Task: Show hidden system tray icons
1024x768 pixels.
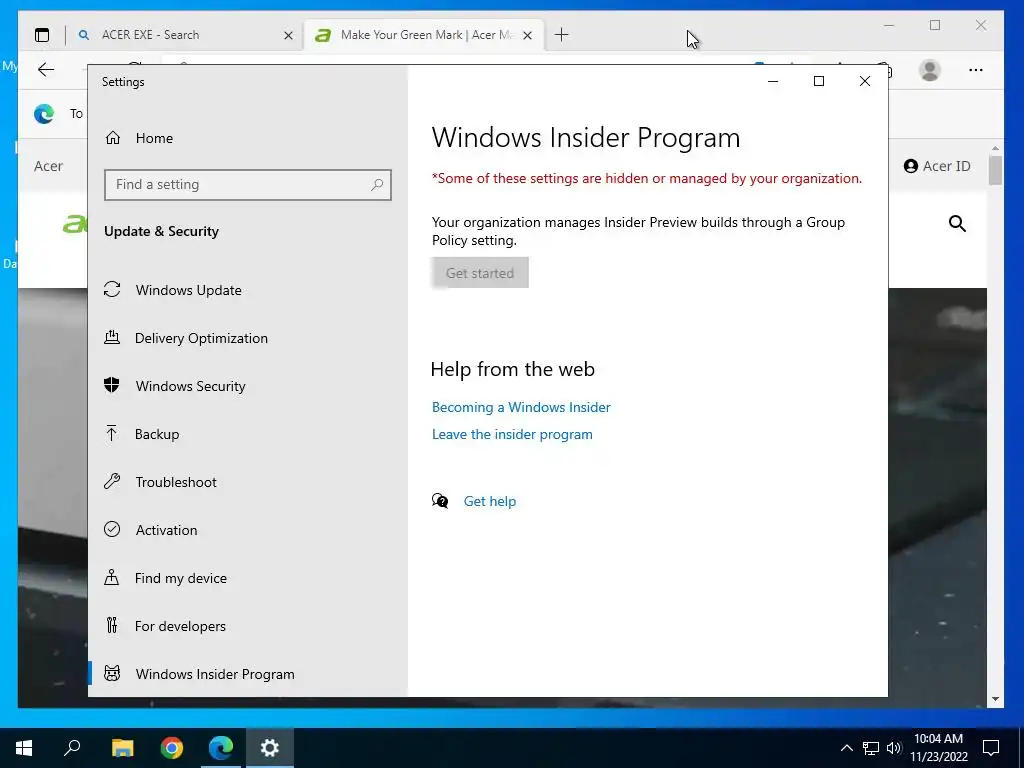Action: click(846, 748)
